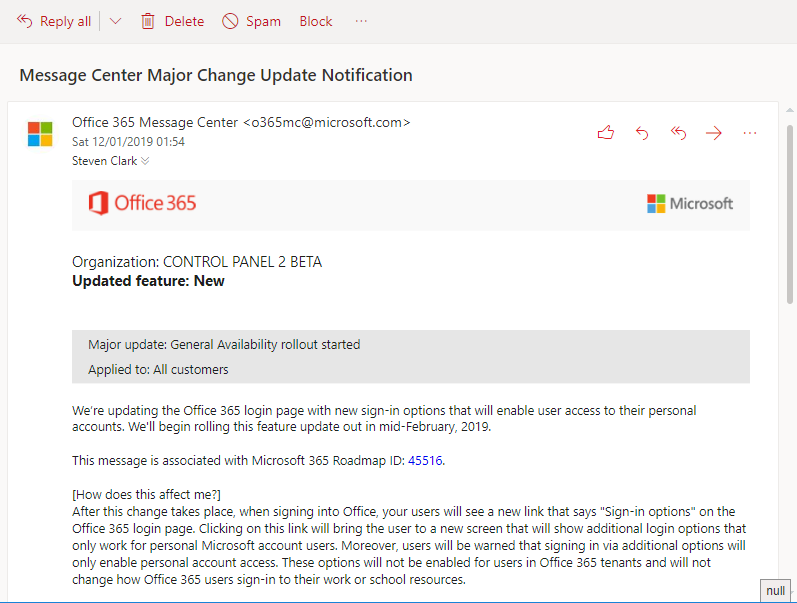This screenshot has width=797, height=603.
Task: Like the message with the thumbs-up icon
Action: click(x=605, y=133)
